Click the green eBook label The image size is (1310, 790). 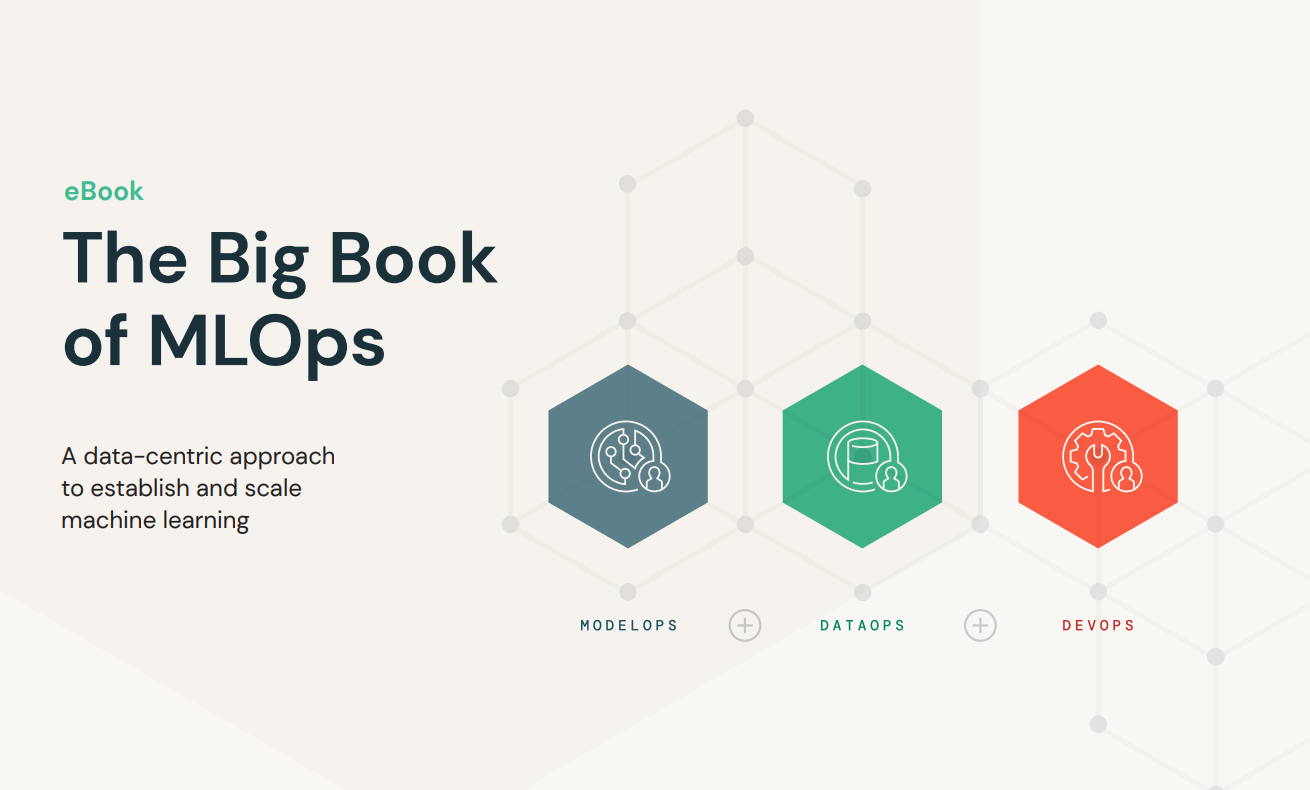103,191
